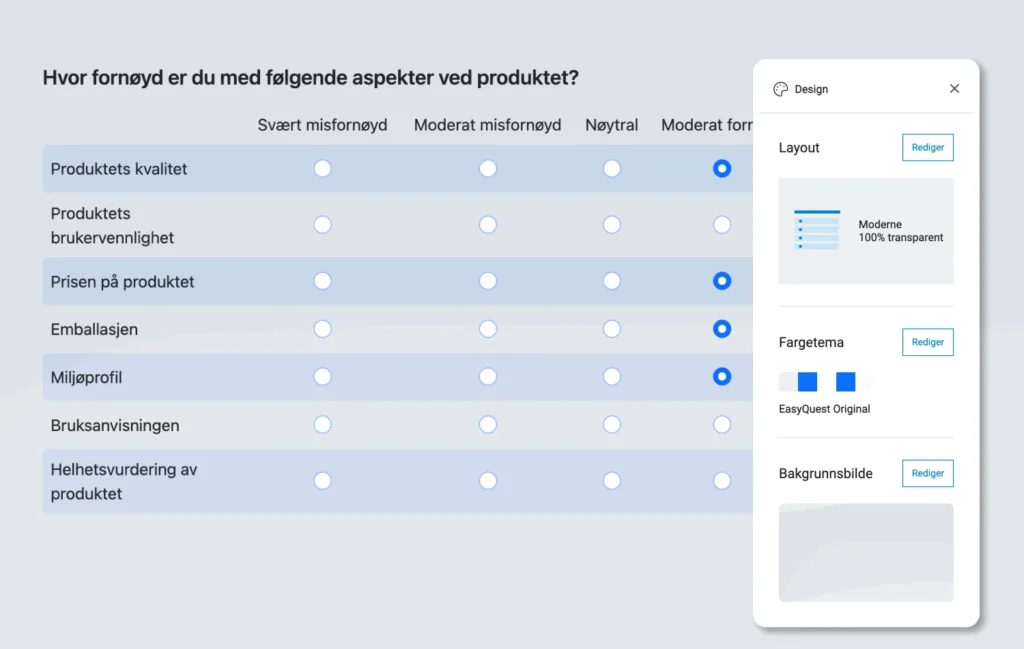Image resolution: width=1024 pixels, height=649 pixels.
Task: Select the second blue color swatch
Action: coord(846,382)
